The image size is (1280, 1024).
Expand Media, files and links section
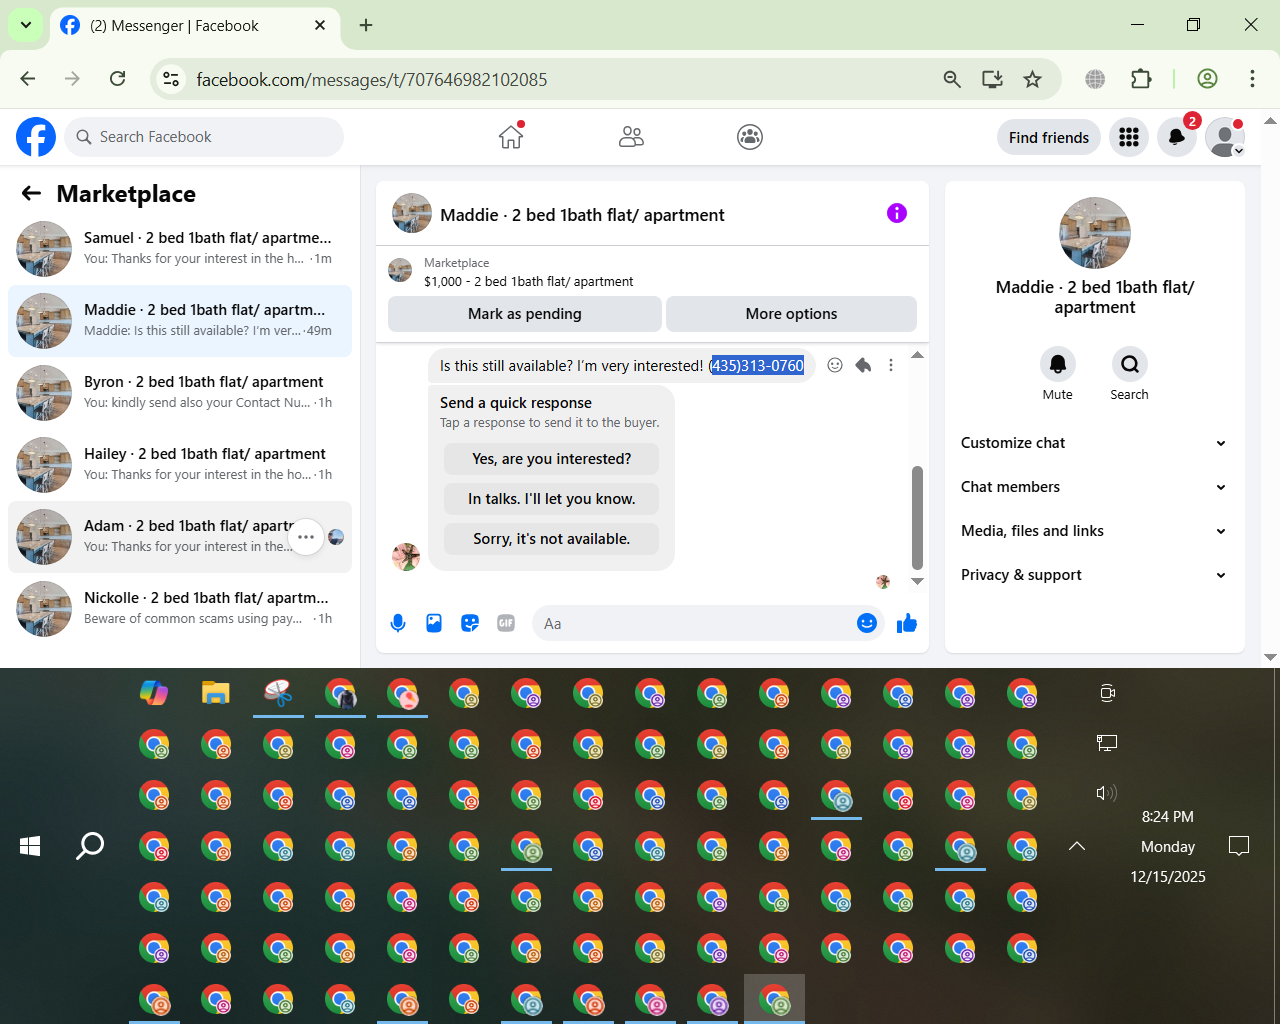pos(1095,531)
